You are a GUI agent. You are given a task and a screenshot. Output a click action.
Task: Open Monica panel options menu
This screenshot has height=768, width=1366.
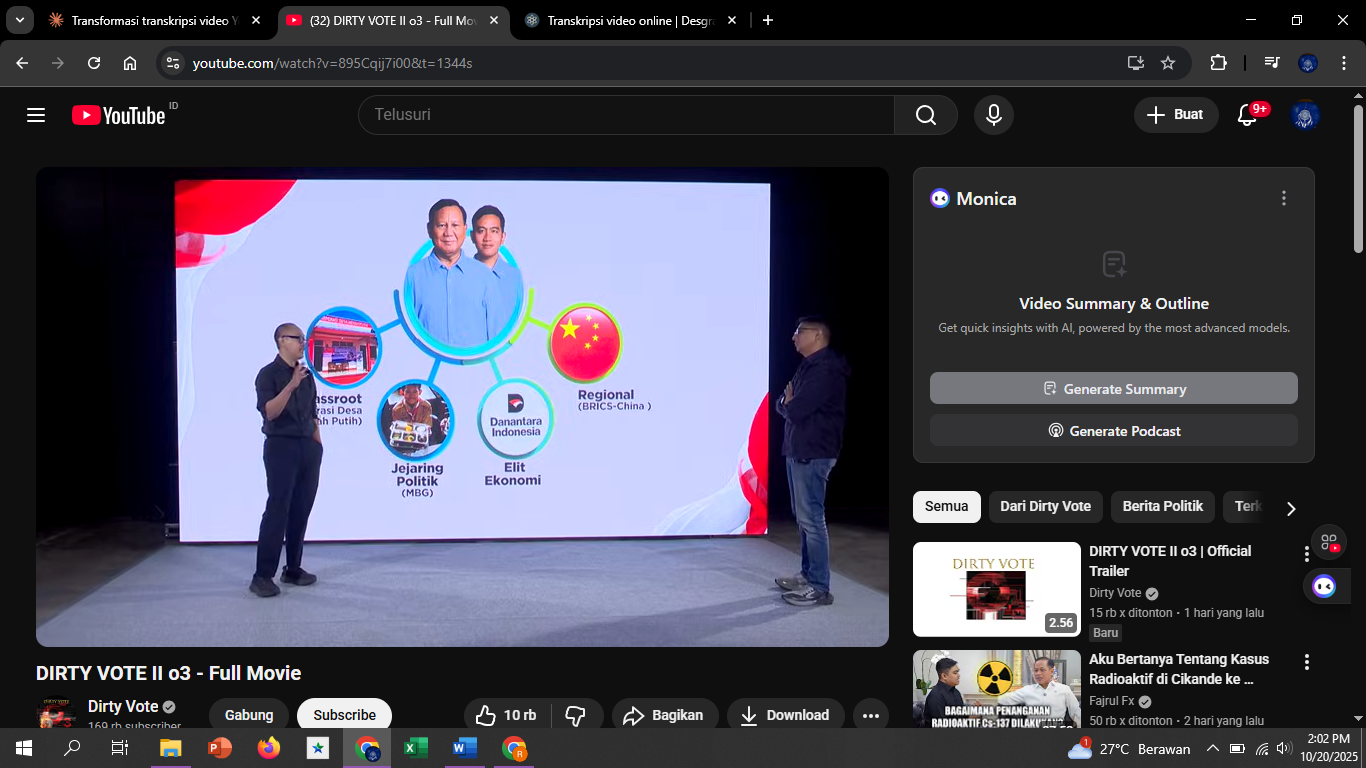pos(1284,198)
